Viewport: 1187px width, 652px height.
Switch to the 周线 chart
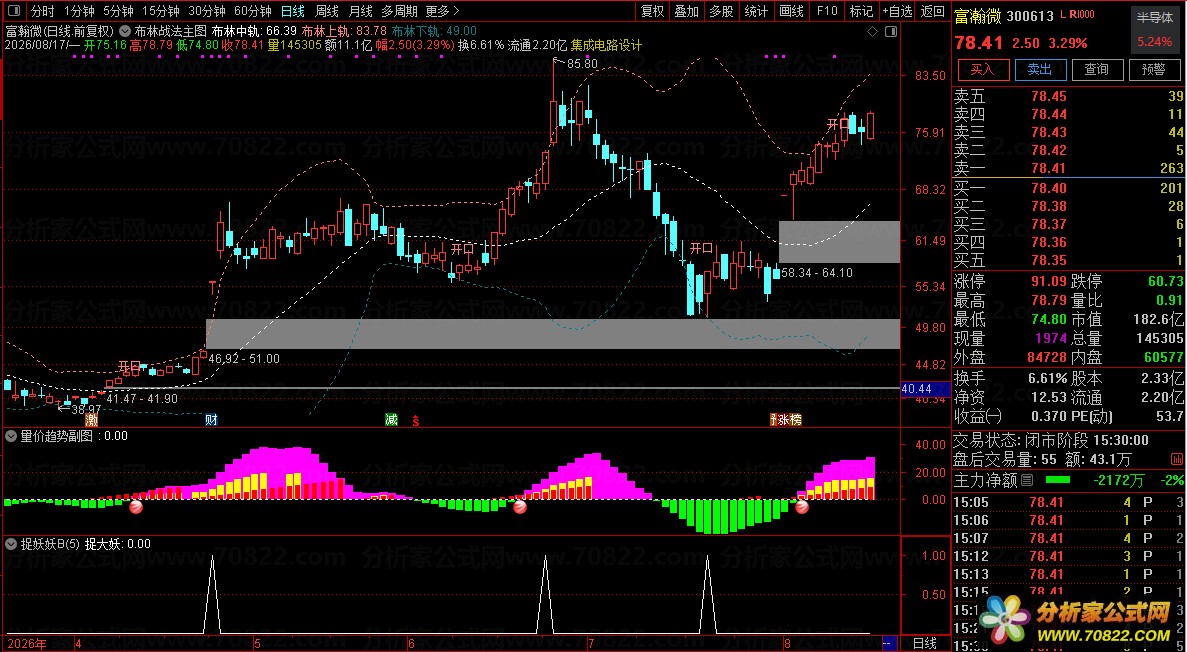(326, 11)
